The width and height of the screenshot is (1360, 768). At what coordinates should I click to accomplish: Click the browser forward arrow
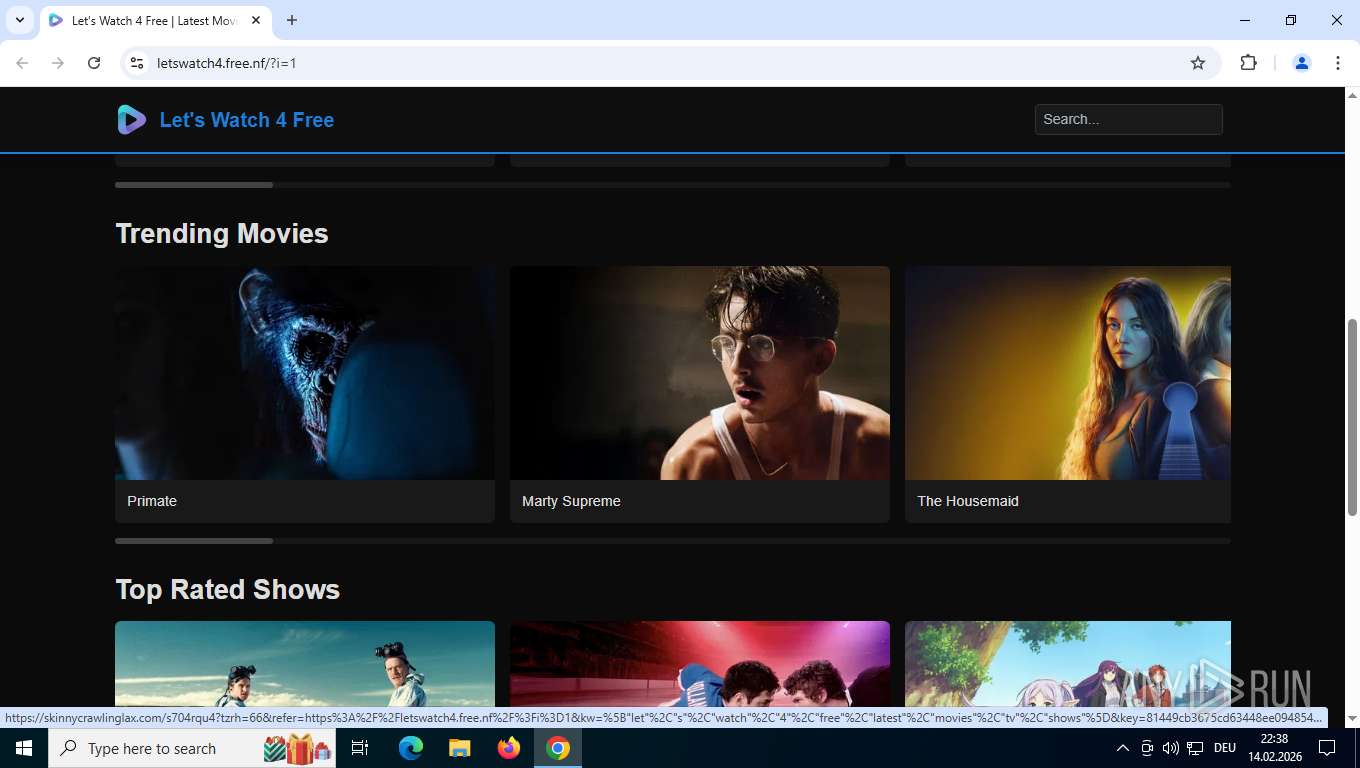(x=58, y=63)
